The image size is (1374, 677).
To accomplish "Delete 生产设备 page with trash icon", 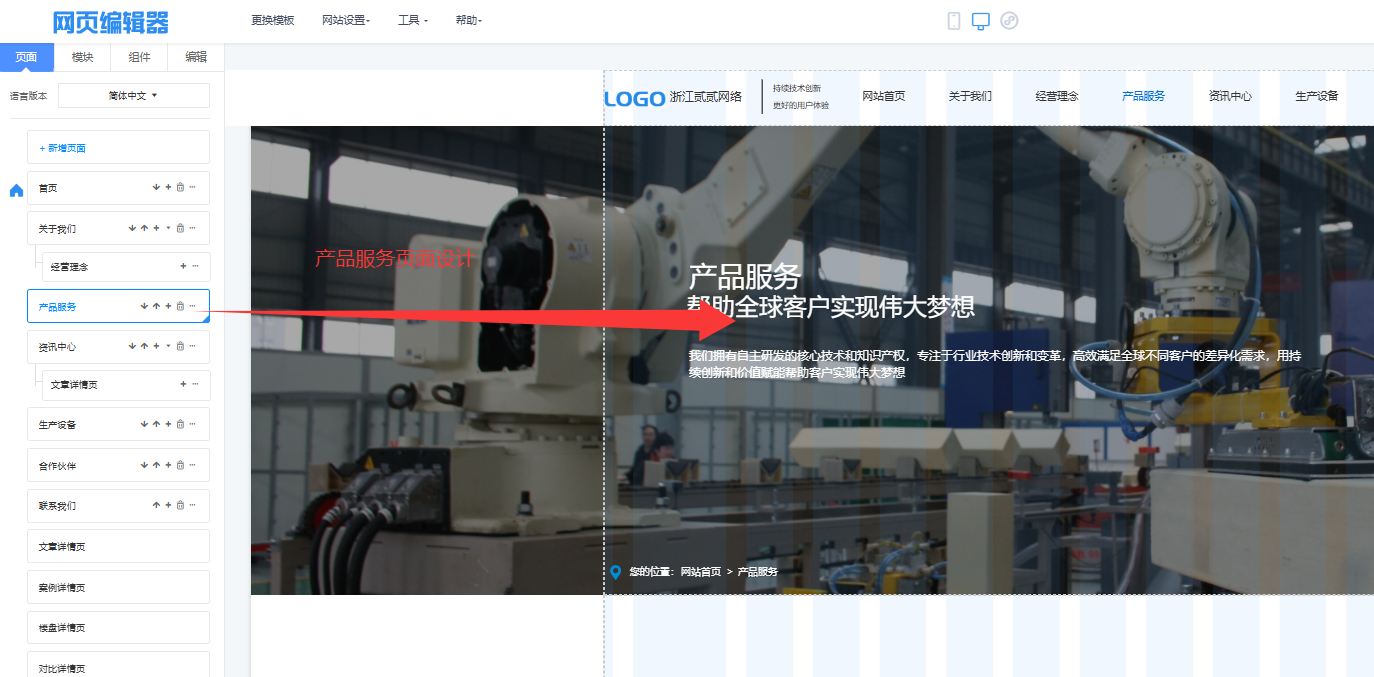I will point(180,424).
